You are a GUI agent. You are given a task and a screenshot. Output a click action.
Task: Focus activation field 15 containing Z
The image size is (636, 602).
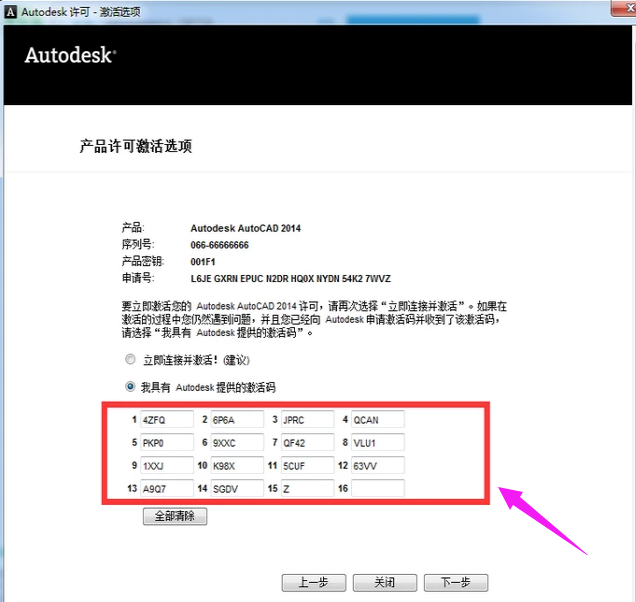tap(306, 489)
